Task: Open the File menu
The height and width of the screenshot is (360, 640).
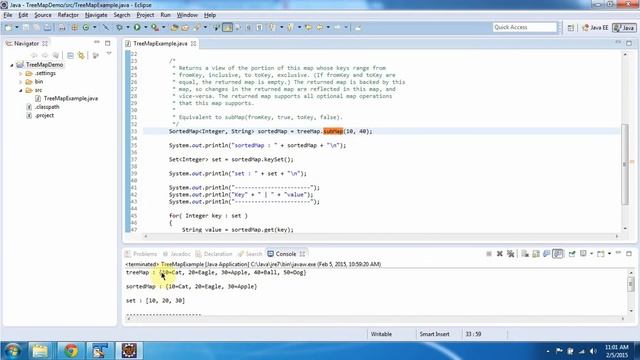Action: [x=8, y=15]
